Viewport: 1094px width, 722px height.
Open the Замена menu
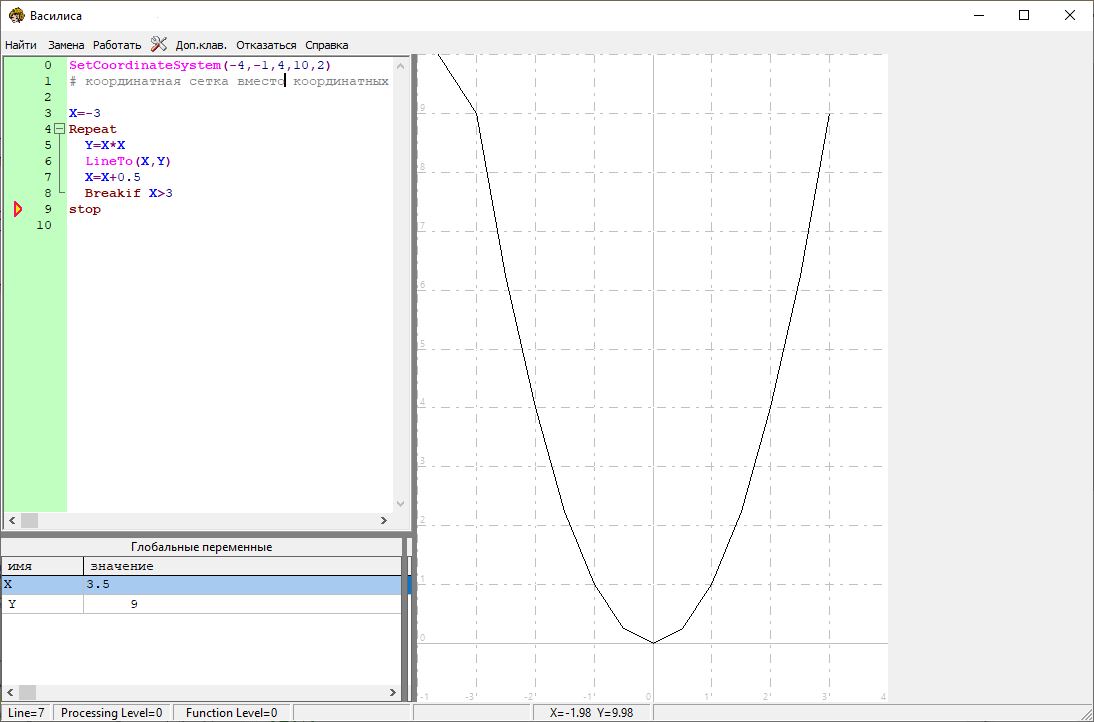coord(66,45)
